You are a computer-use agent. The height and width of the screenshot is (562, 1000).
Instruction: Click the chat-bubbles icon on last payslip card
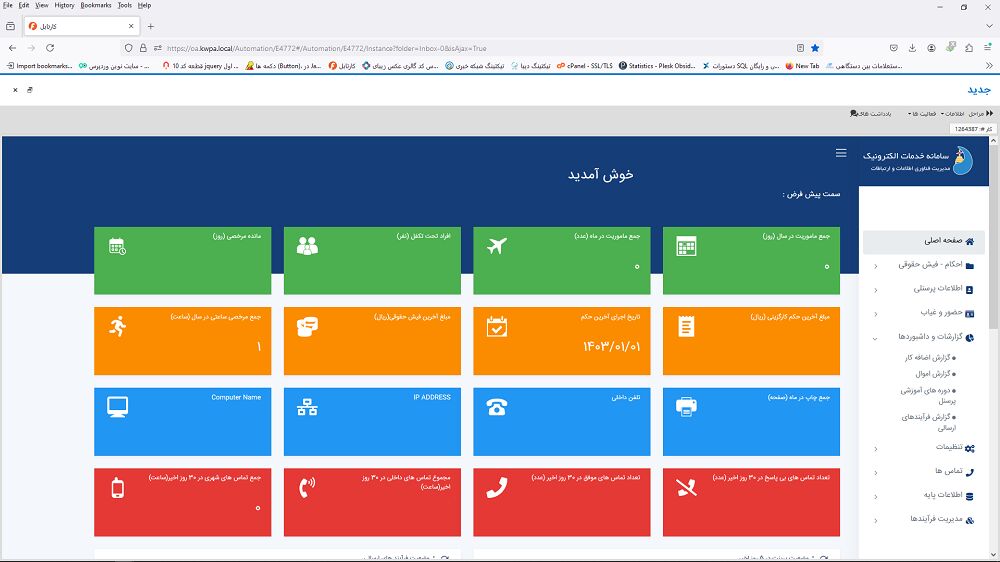pyautogui.click(x=307, y=327)
